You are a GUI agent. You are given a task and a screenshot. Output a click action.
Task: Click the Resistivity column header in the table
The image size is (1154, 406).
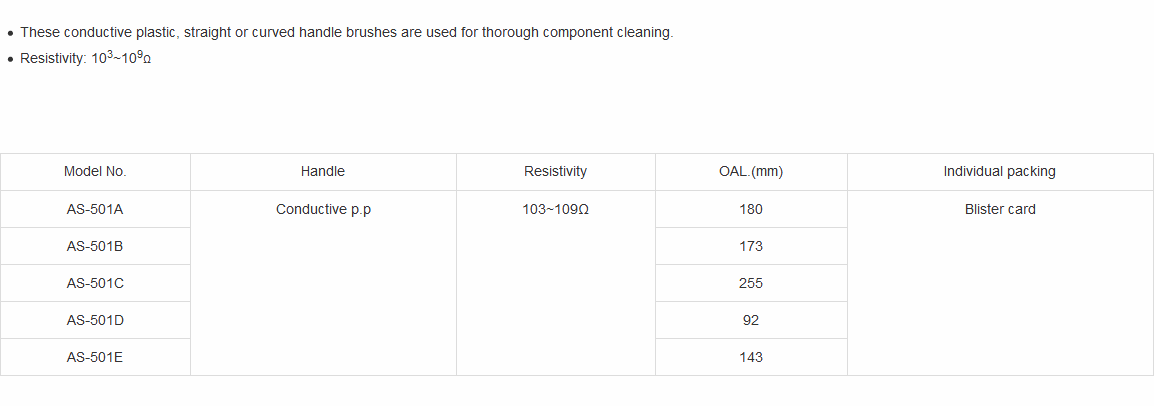coord(555,171)
